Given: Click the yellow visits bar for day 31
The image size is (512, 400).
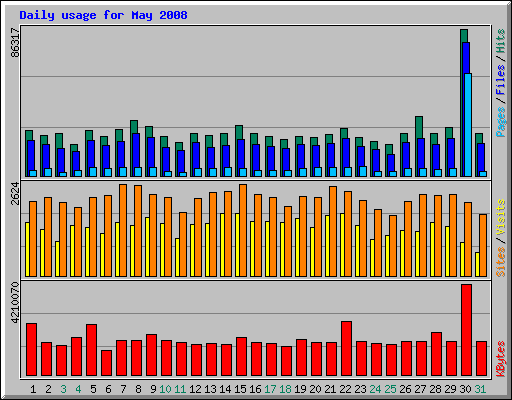Looking at the screenshot, I should tap(477, 264).
